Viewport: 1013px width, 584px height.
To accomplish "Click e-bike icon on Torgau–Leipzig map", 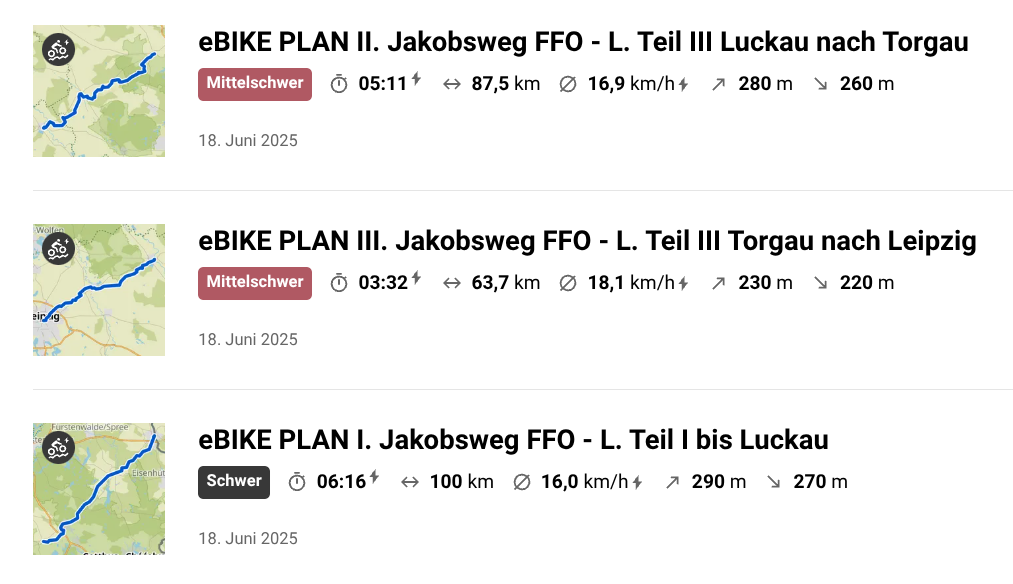I will click(x=58, y=249).
